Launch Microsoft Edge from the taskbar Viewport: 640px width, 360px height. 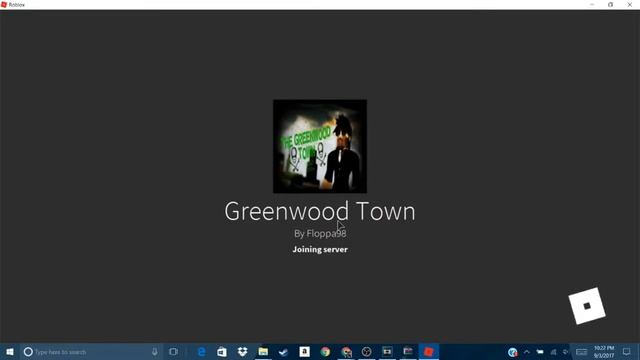(x=201, y=351)
